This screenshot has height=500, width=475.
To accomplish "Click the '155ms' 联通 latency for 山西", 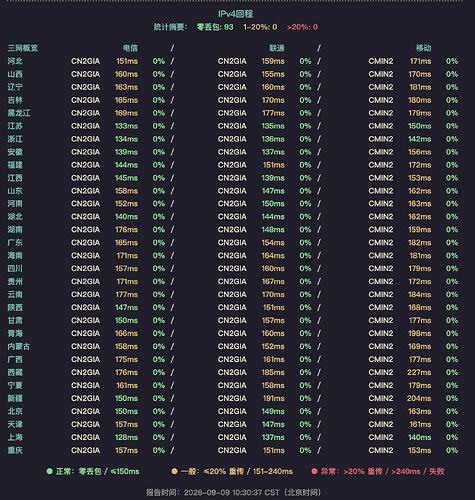I will [x=273, y=74].
